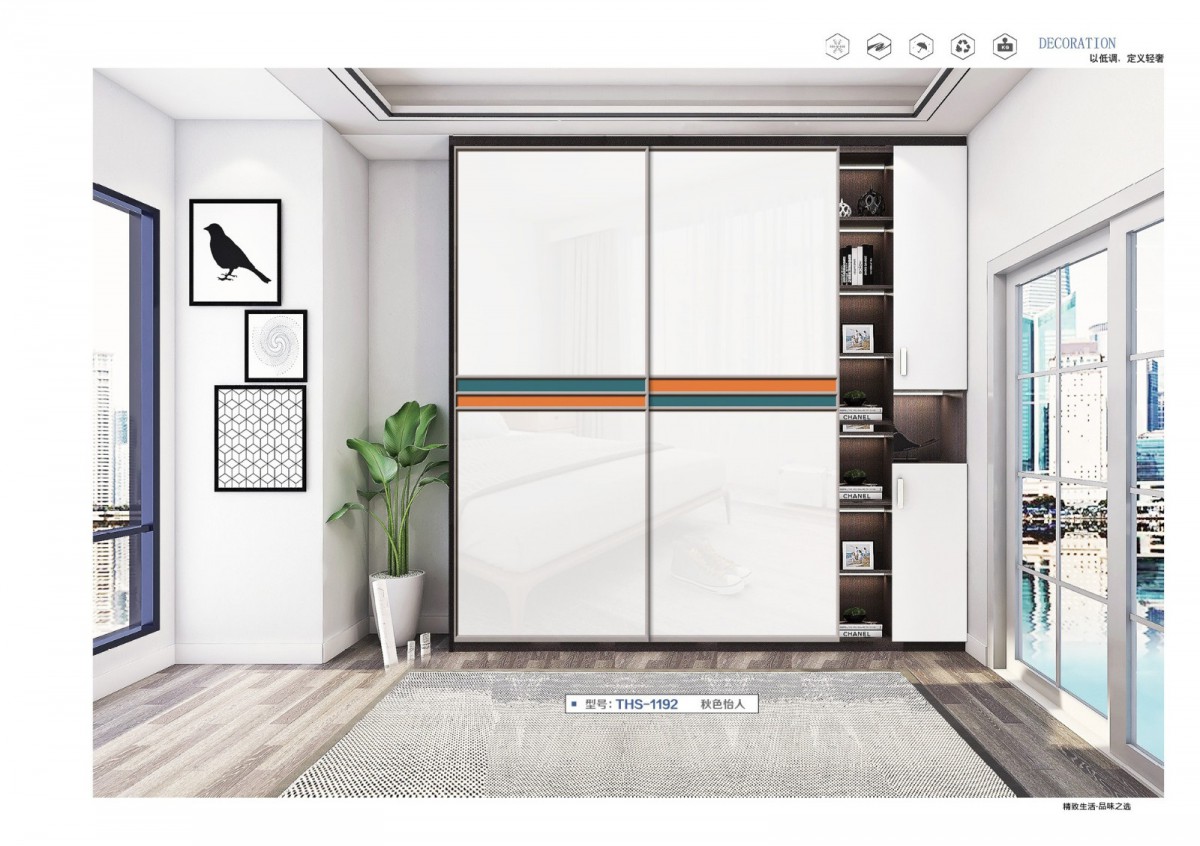Click the weight load hexagon icon
The image size is (1200, 846).
(x=1004, y=46)
